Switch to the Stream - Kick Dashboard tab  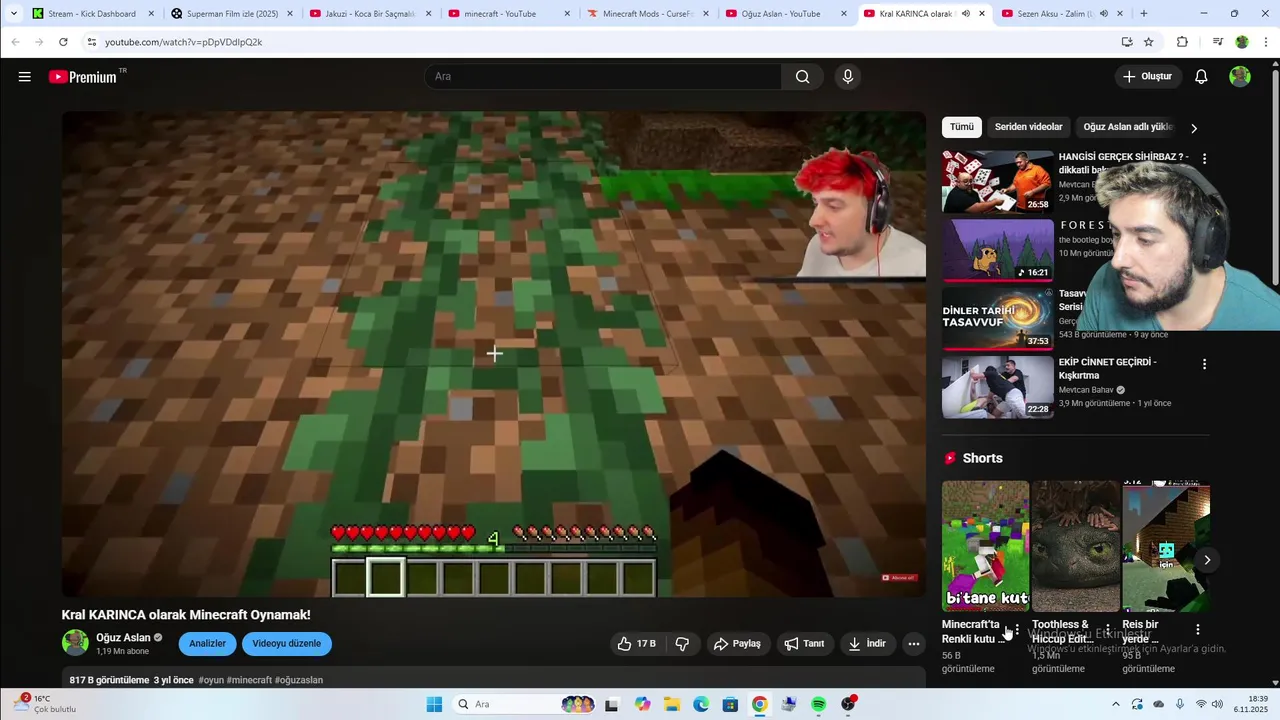tap(91, 14)
